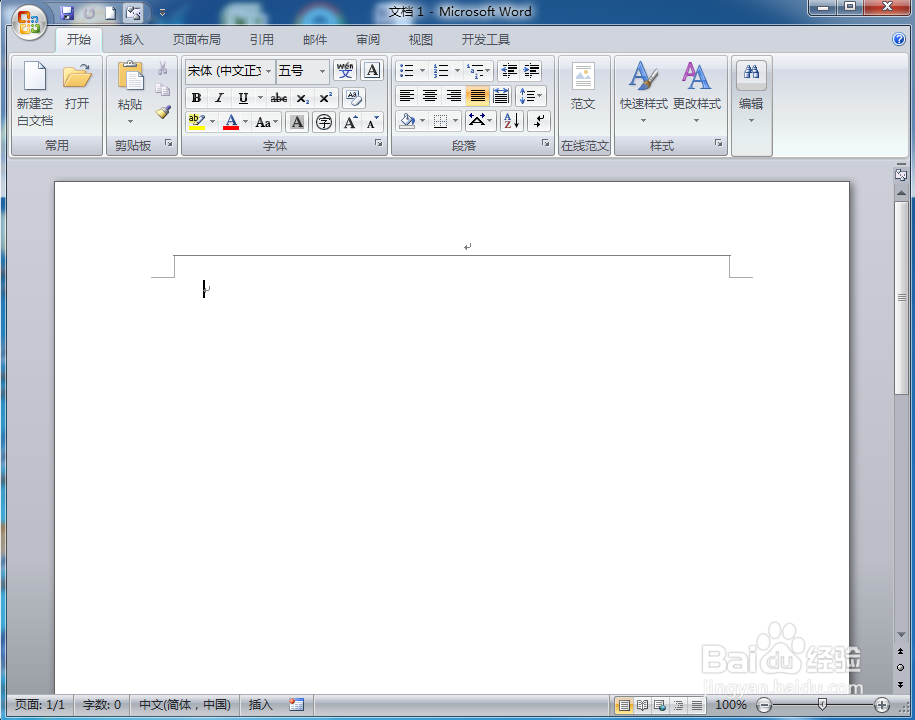Click the 中文(简体，中国) language indicator
Viewport: 915px width, 720px height.
(x=185, y=705)
